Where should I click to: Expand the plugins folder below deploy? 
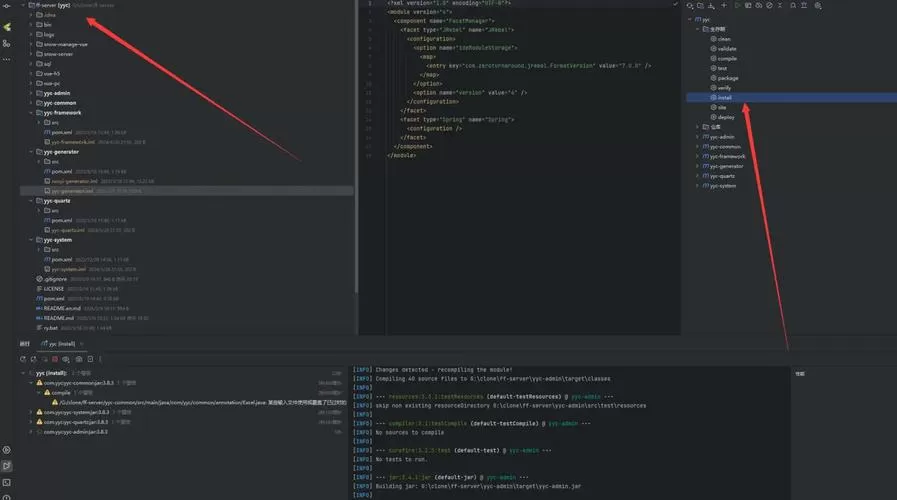[x=697, y=127]
